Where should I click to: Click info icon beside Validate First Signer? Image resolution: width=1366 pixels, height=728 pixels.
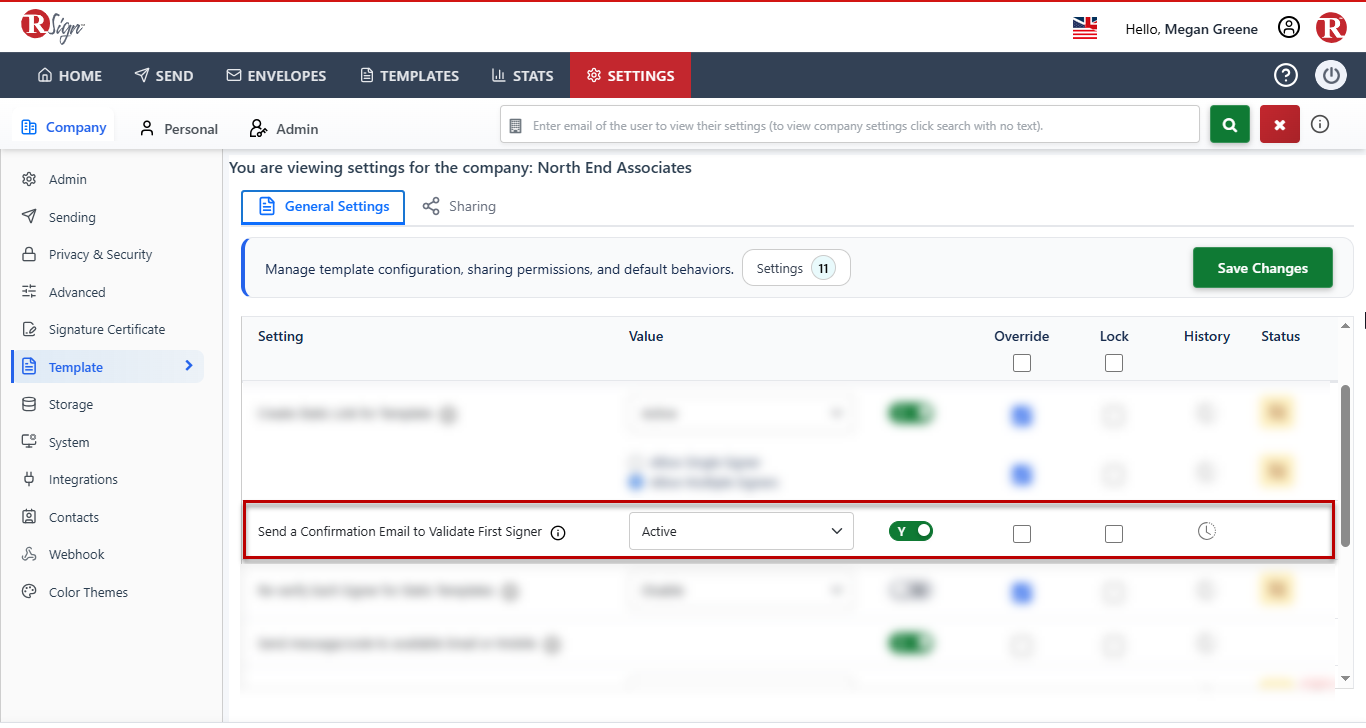(x=559, y=532)
